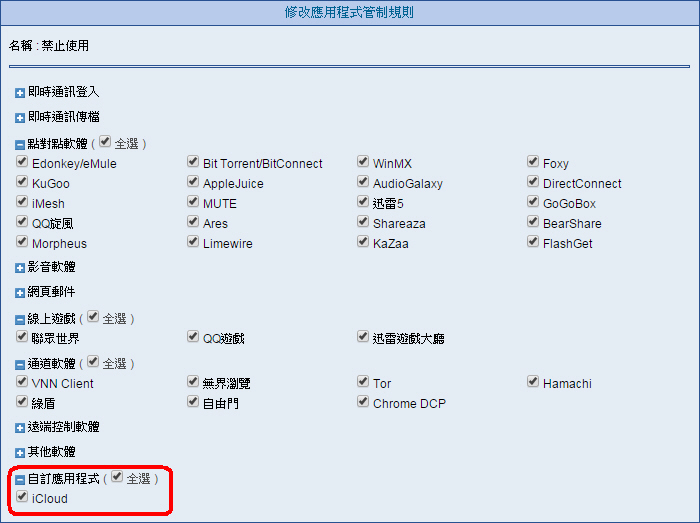Uncheck the Tor checkbox
The height and width of the screenshot is (523, 700).
point(363,381)
